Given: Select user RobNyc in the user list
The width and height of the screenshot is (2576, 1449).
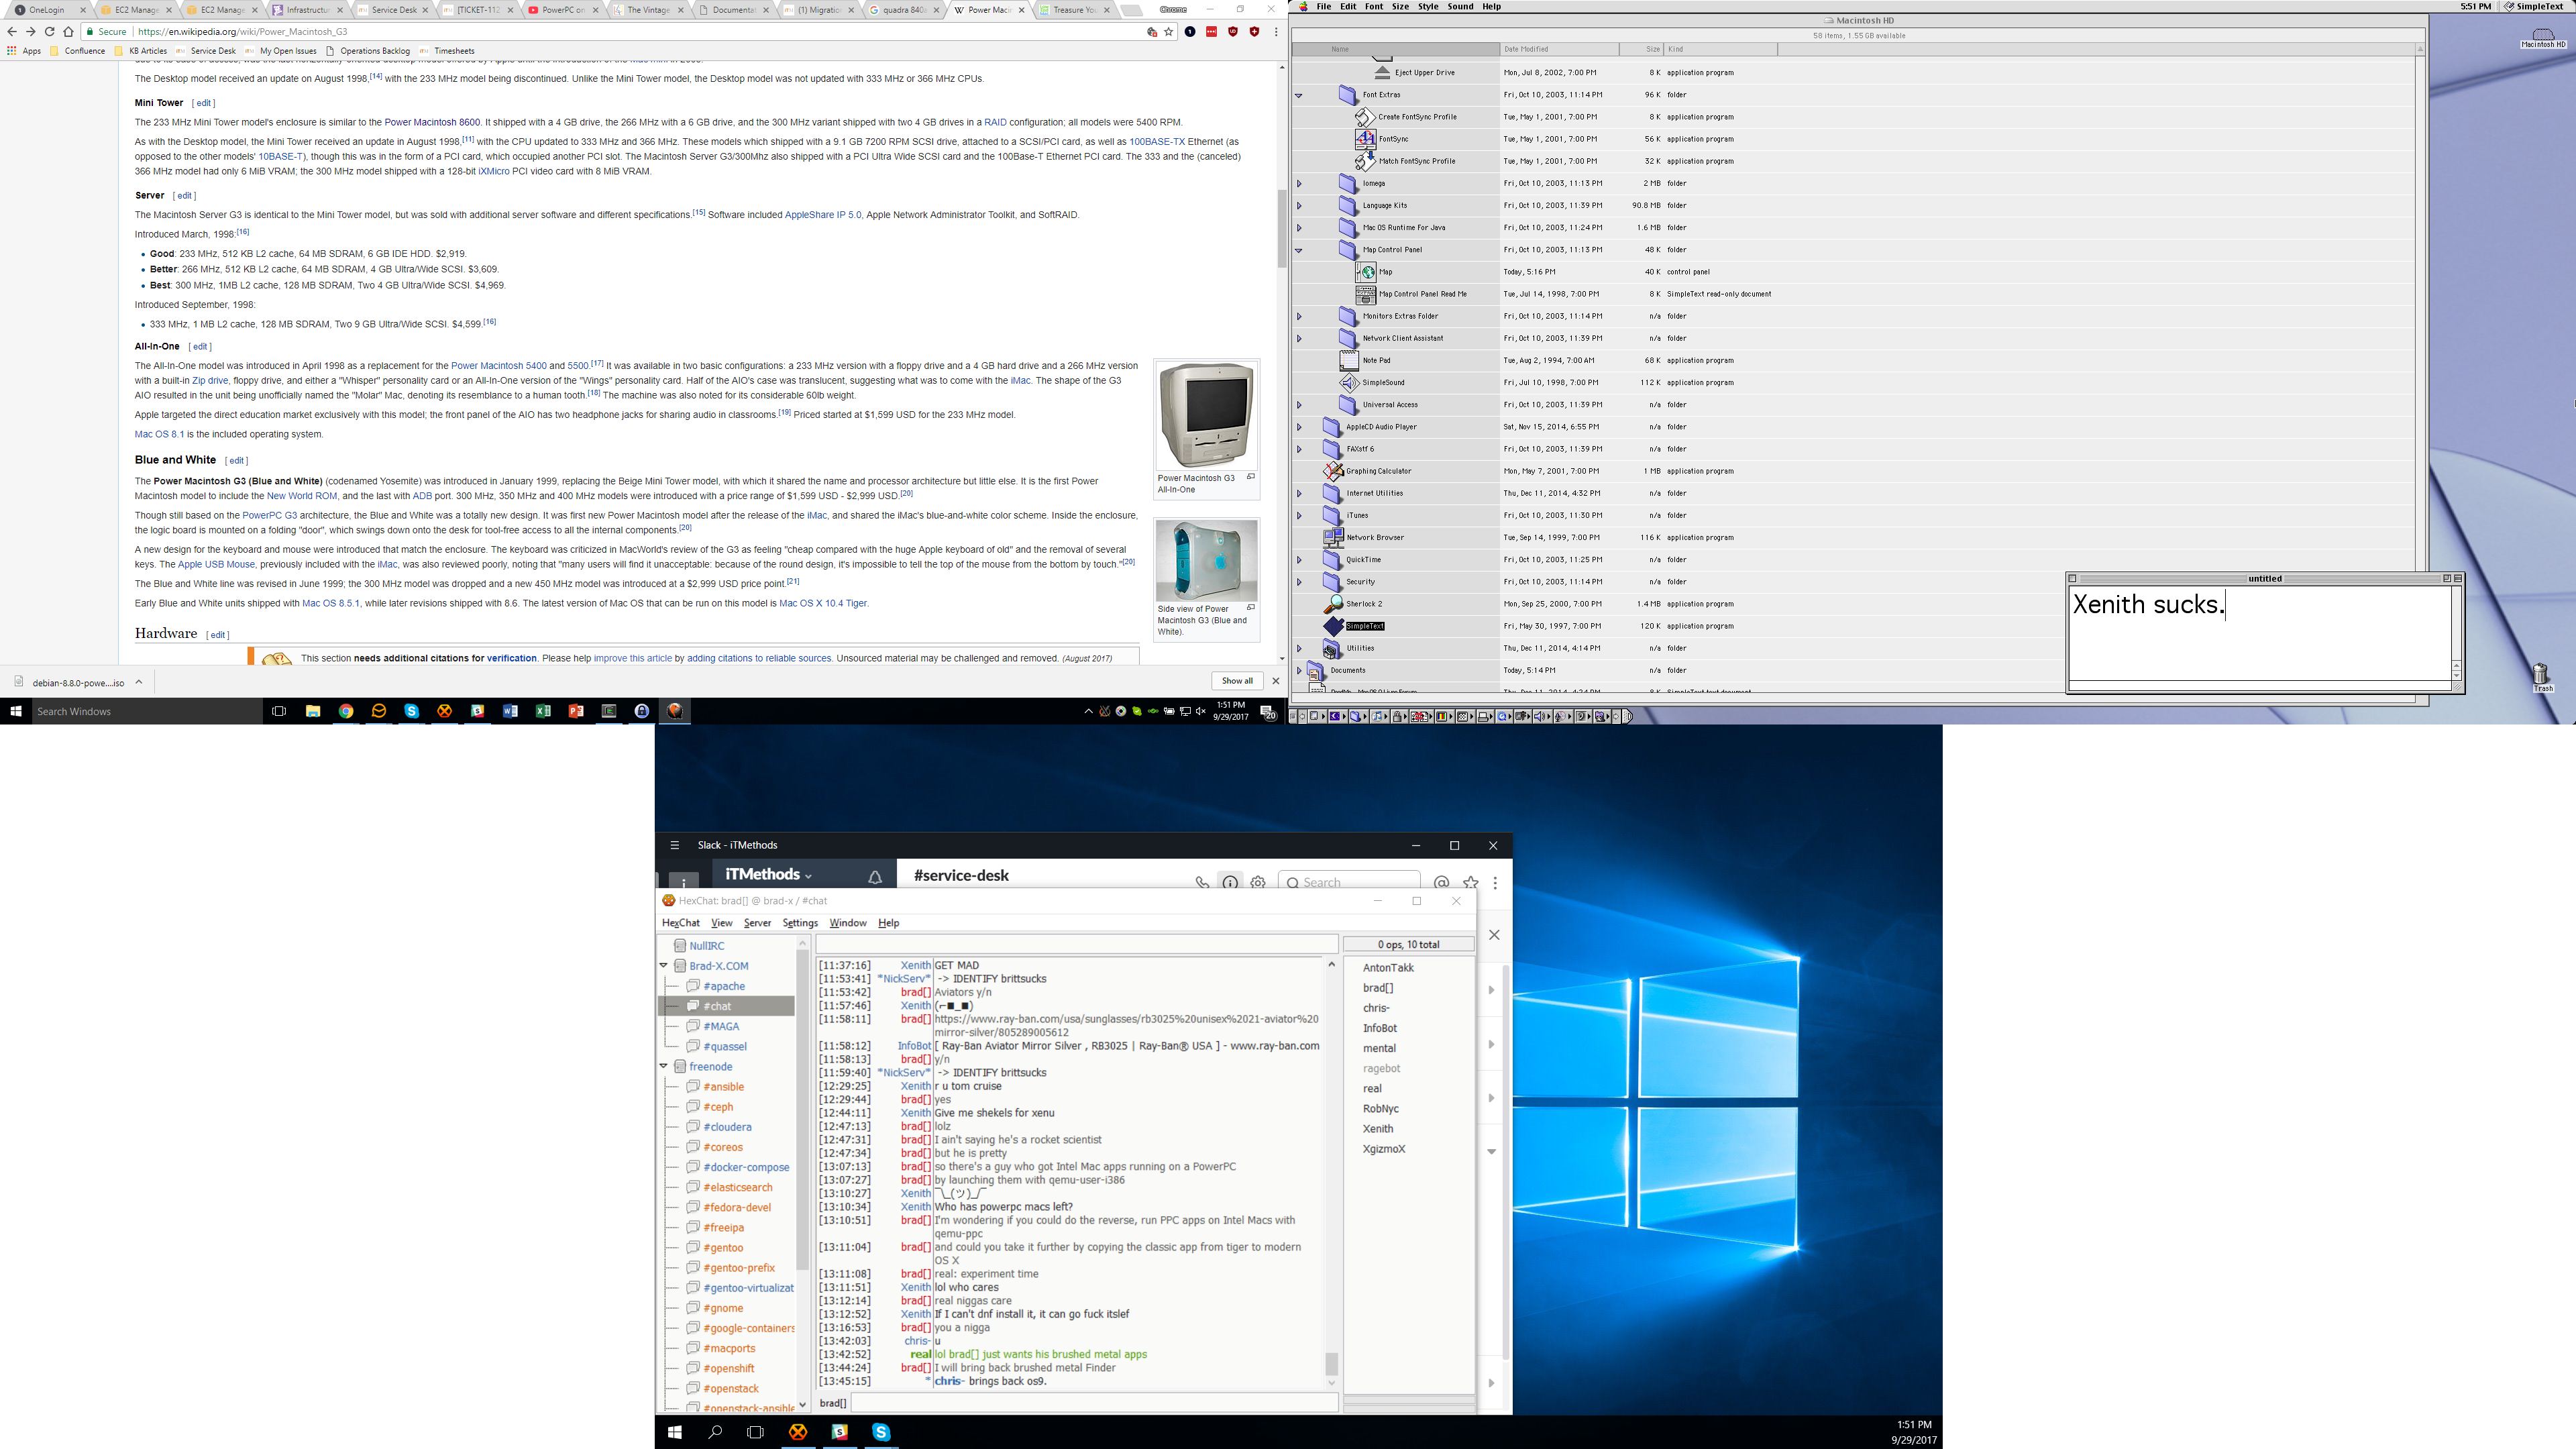Looking at the screenshot, I should click(x=1380, y=1108).
